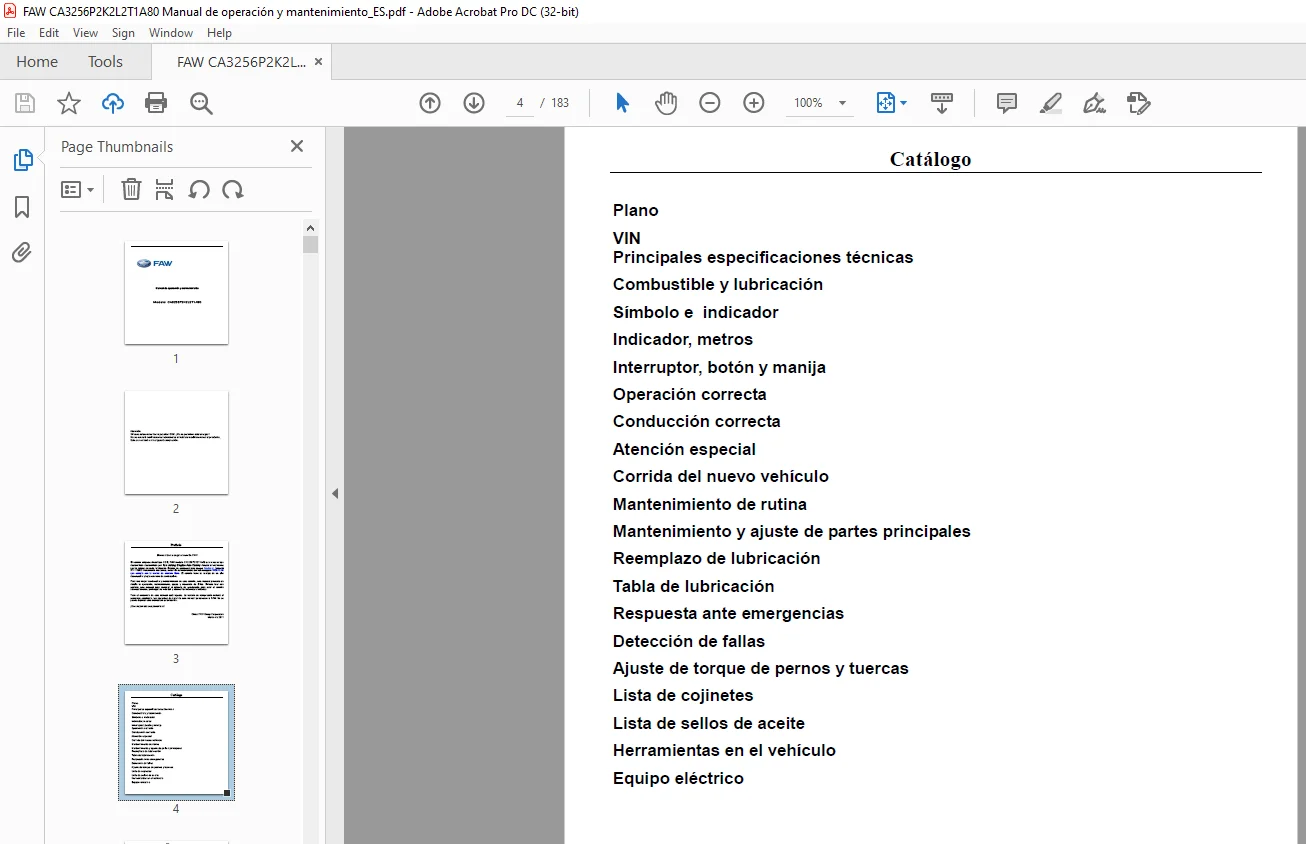The image size is (1306, 844).
Task: Click 'Plano' catalog entry
Action: (636, 210)
